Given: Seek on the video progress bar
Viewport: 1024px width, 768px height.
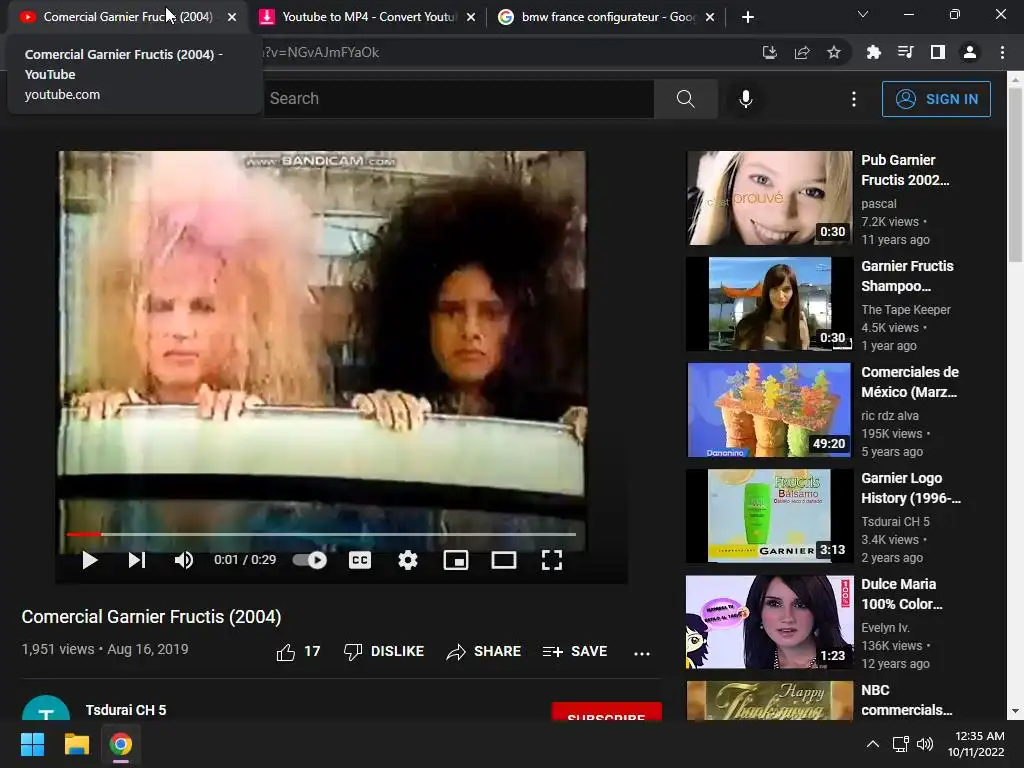Looking at the screenshot, I should pyautogui.click(x=321, y=534).
